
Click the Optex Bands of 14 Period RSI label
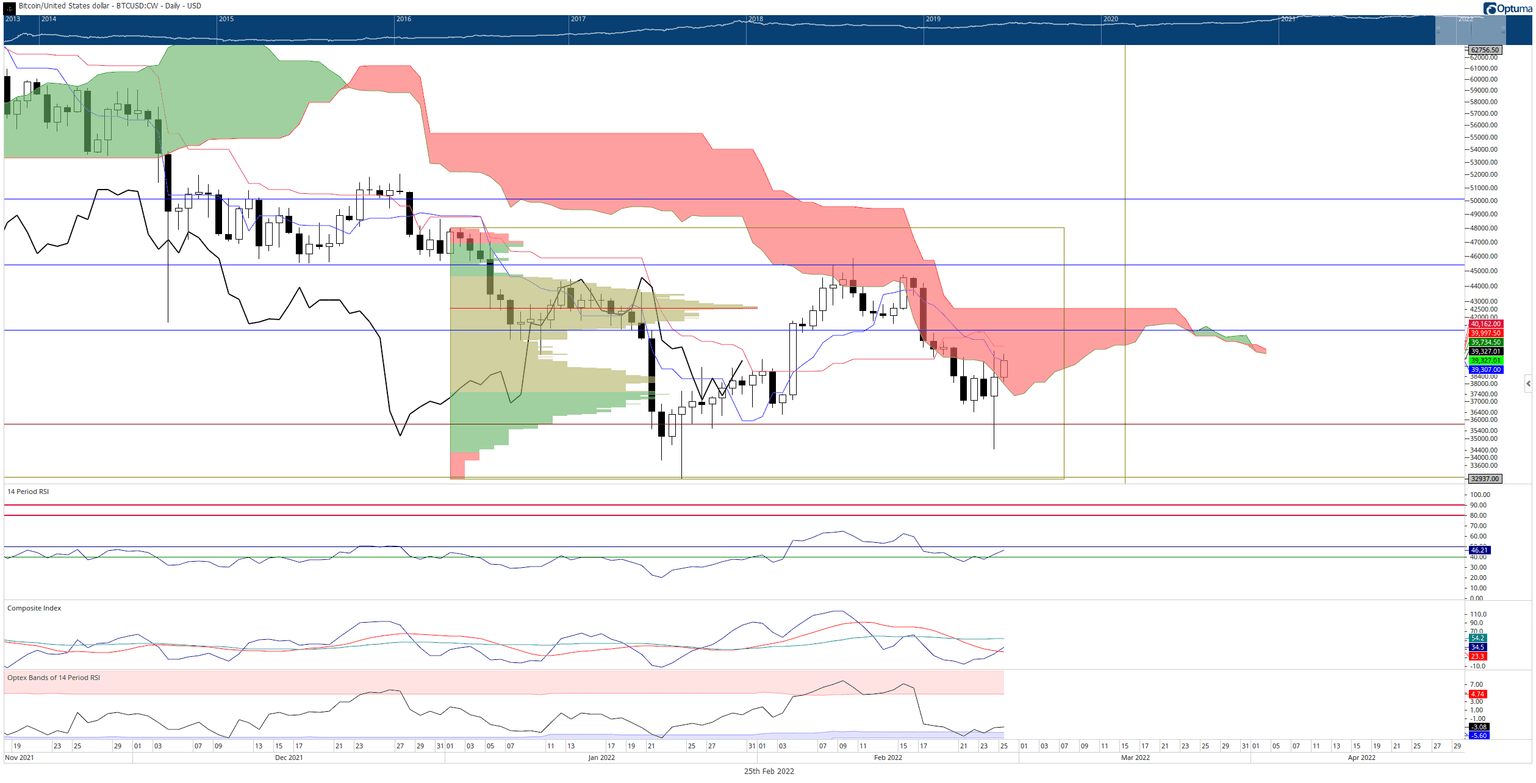point(53,679)
